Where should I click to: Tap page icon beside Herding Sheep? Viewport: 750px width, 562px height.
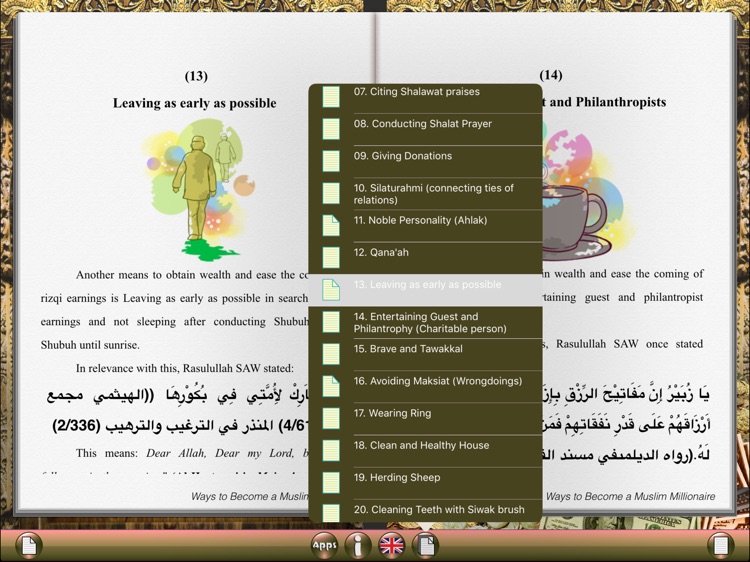pos(331,482)
